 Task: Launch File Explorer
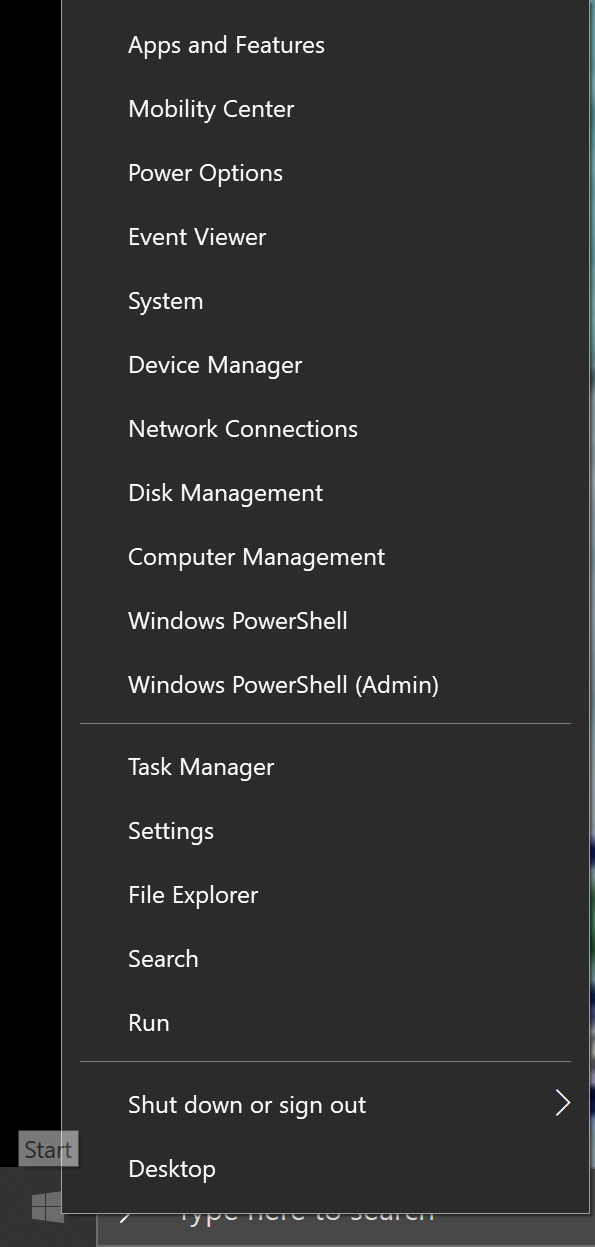pos(326,895)
